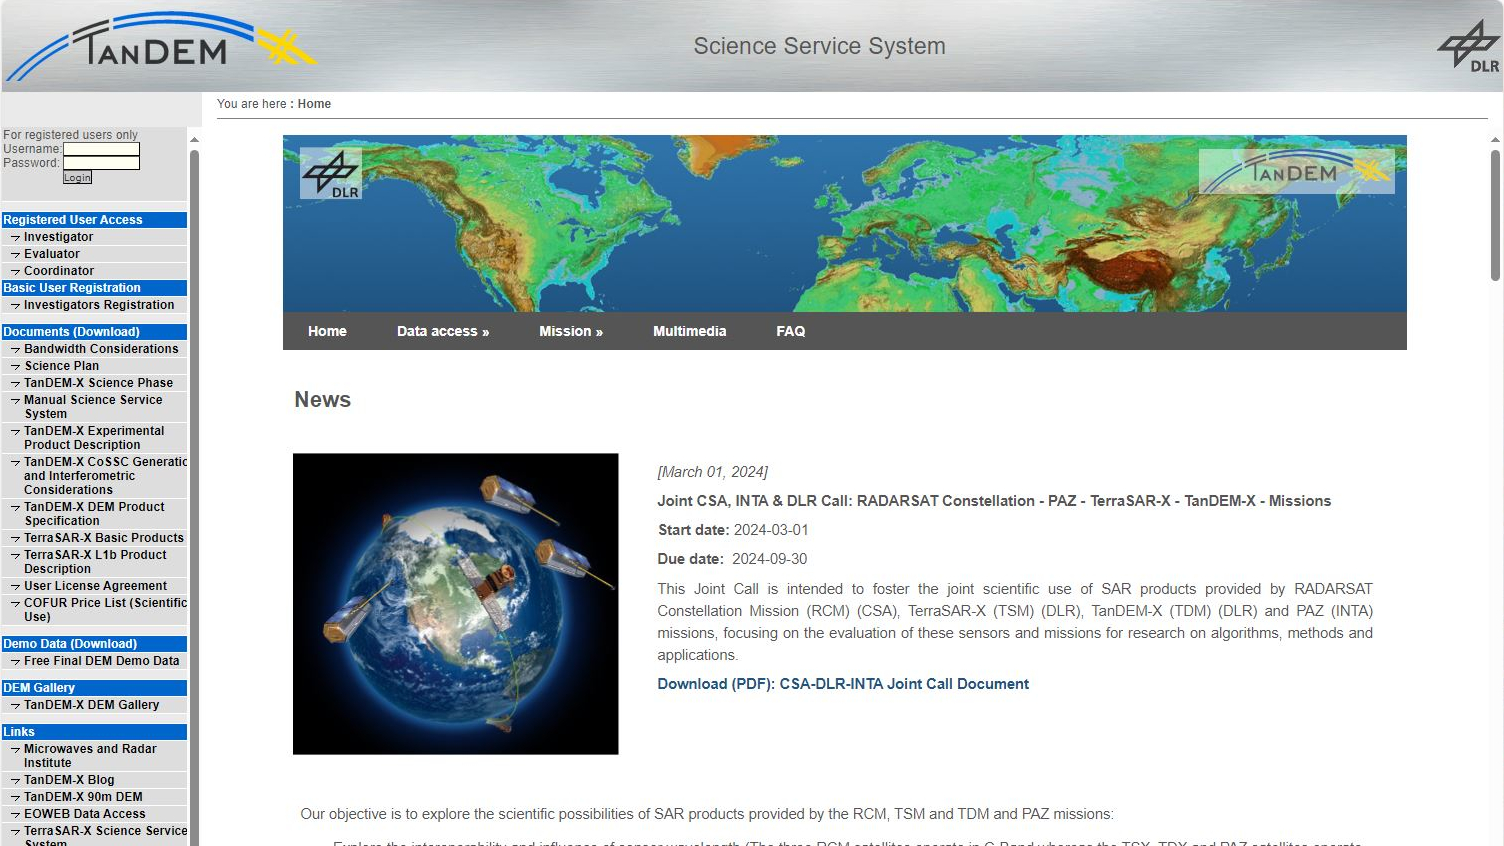Viewport: 1504px width, 846px height.
Task: Open the Multimedia menu item
Action: 689,331
